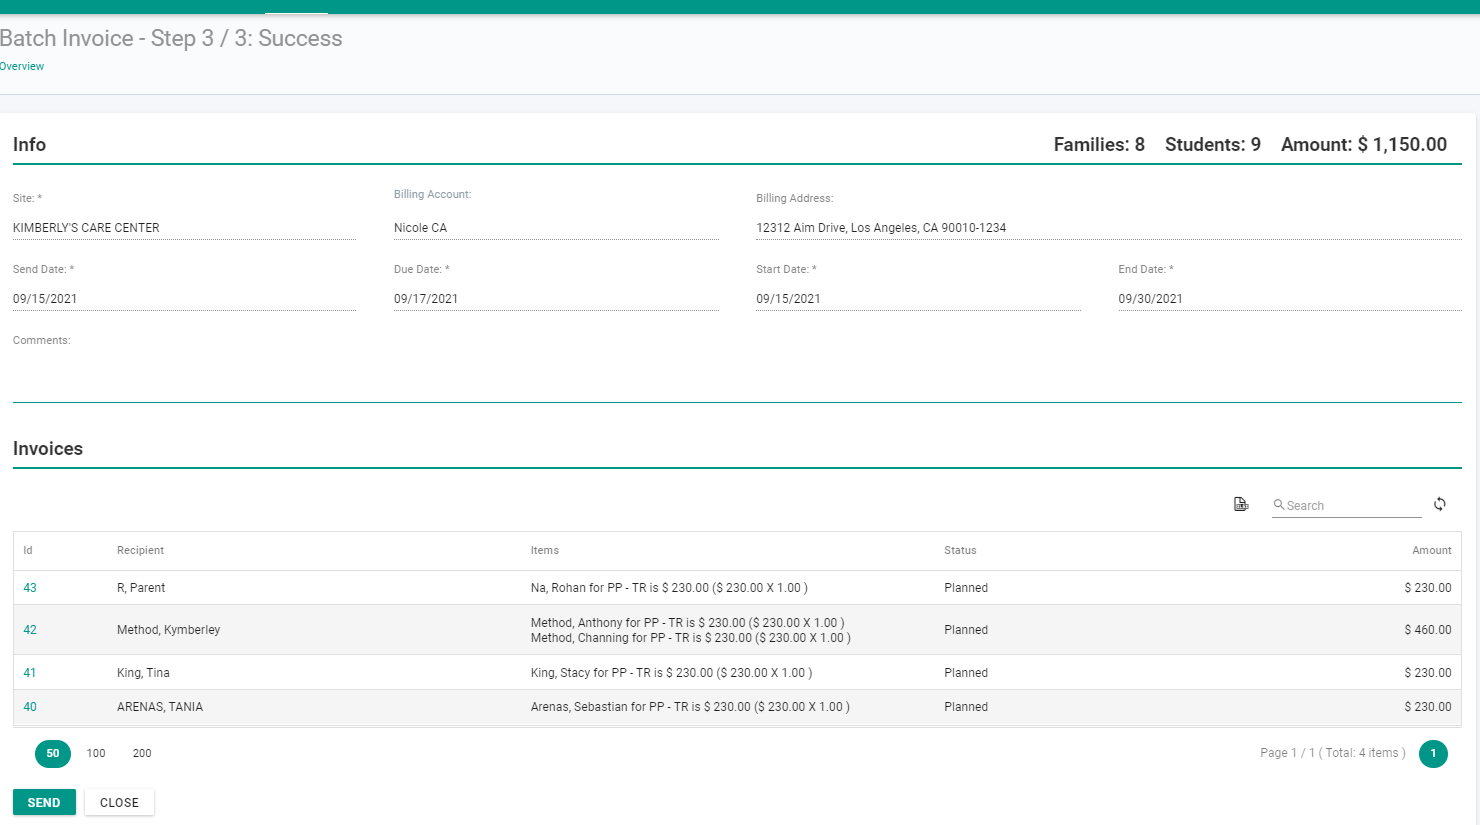1480x825 pixels.
Task: Click Planned status for invoice 40
Action: tap(966, 707)
